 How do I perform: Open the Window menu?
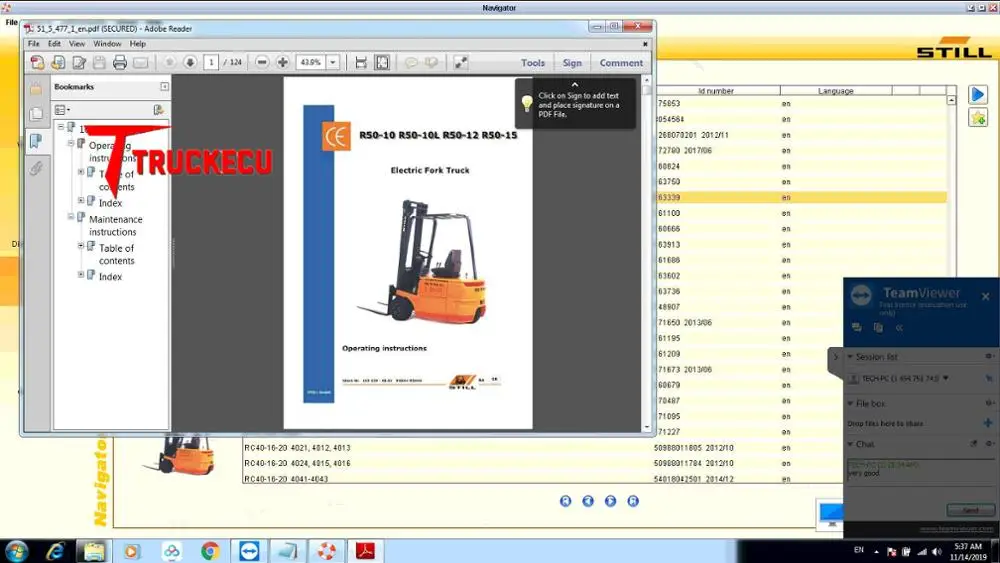(107, 44)
